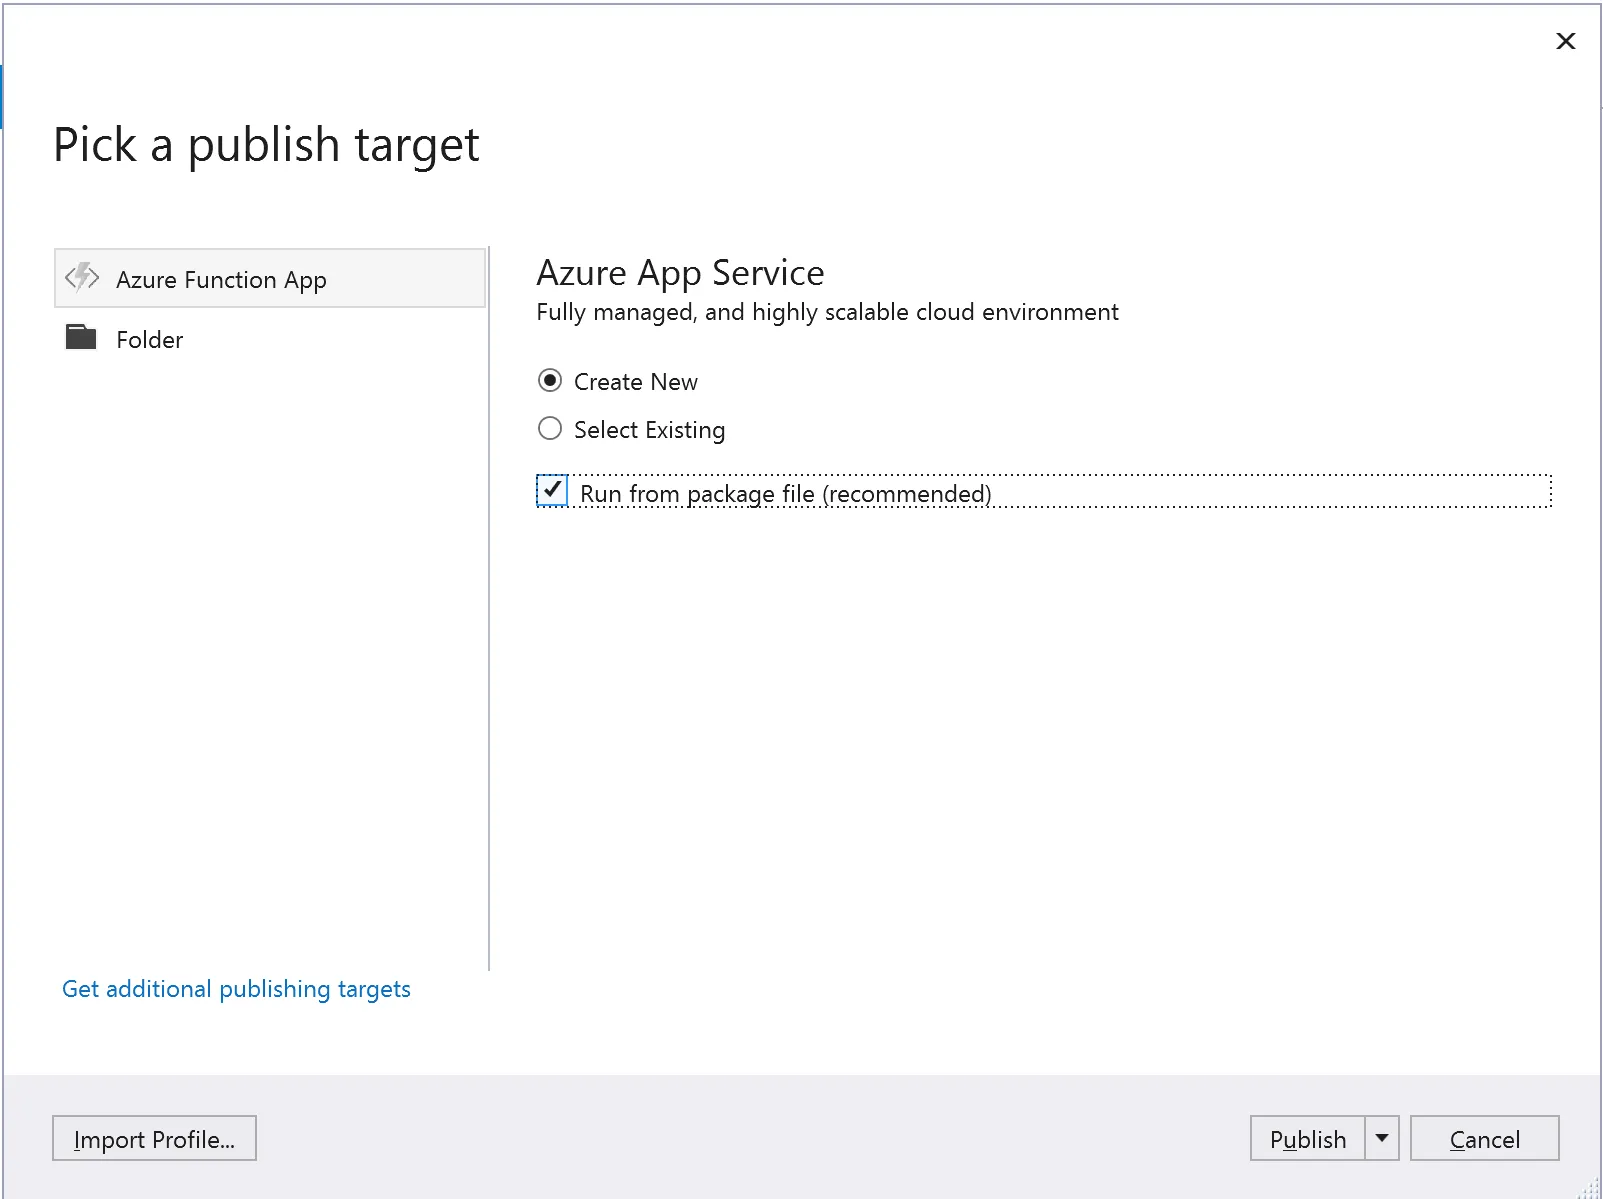
Task: Click the resize grip in dialog corner
Action: [1590, 1188]
